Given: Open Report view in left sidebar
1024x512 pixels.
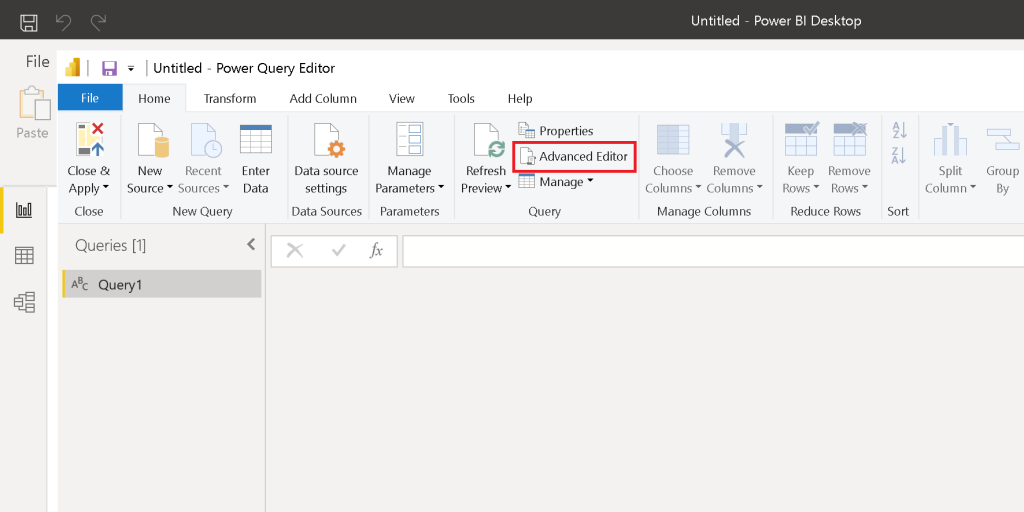Looking at the screenshot, I should (x=24, y=210).
